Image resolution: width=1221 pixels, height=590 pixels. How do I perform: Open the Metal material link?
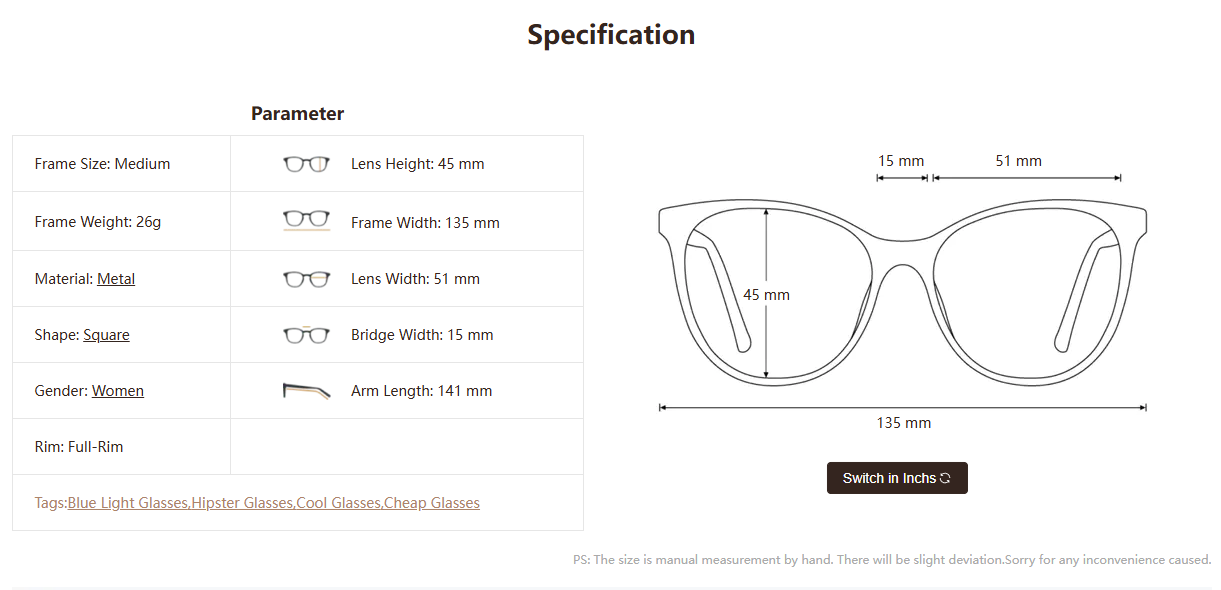[x=116, y=279]
